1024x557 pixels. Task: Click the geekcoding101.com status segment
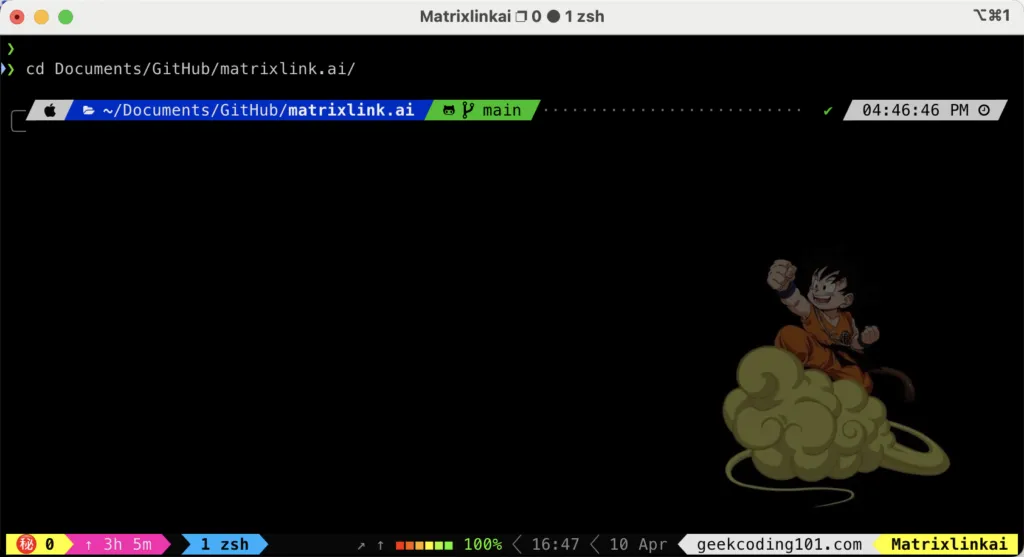click(781, 544)
